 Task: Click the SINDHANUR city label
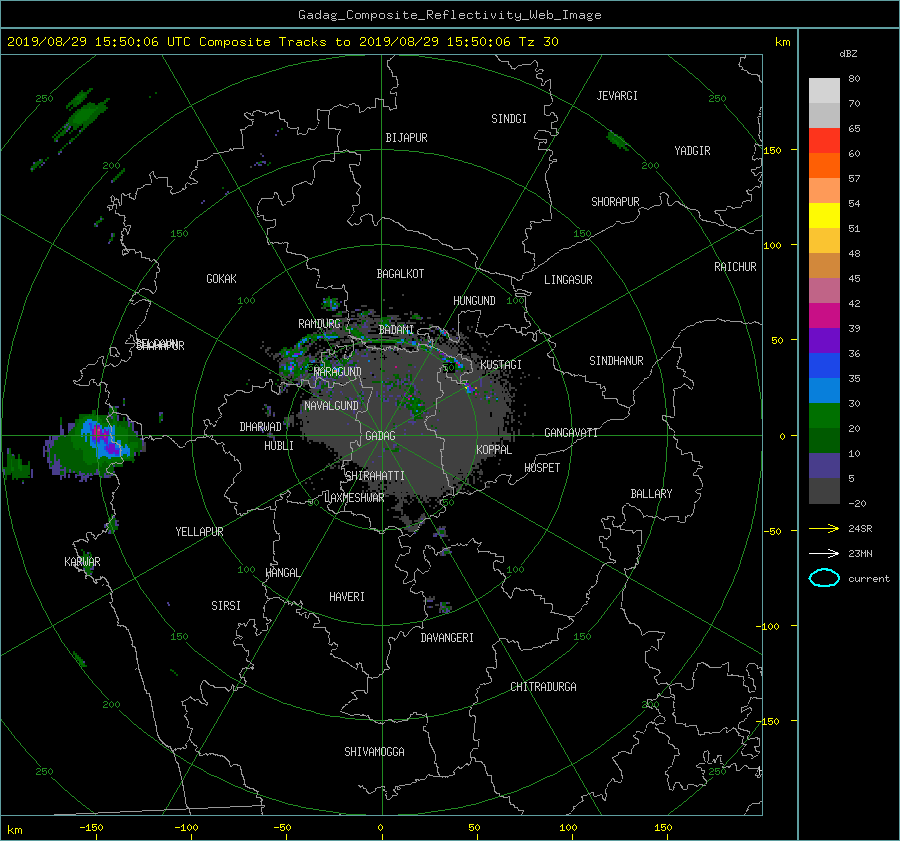pos(616,361)
